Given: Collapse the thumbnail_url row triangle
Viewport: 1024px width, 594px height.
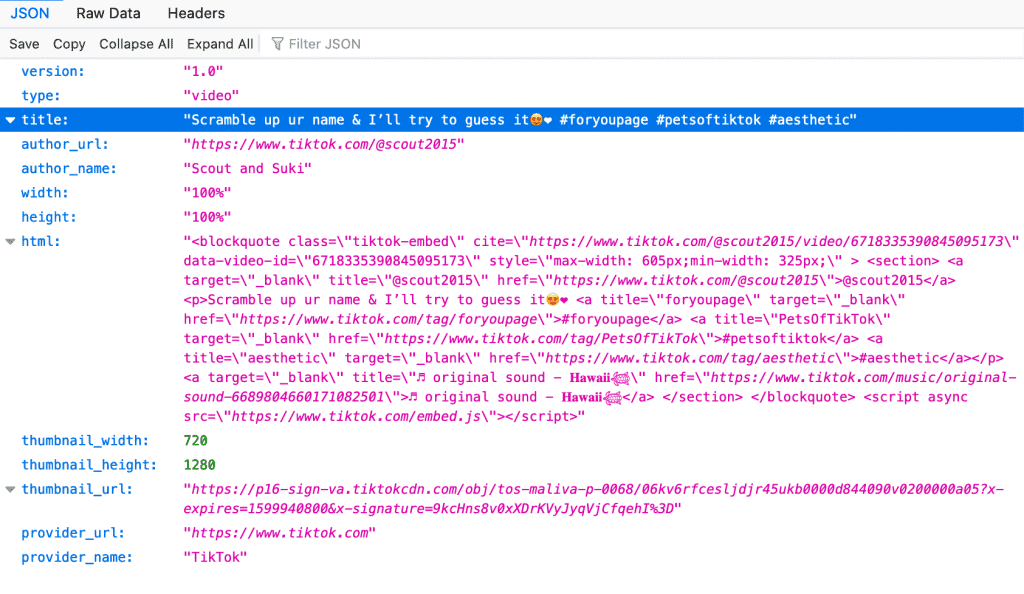Looking at the screenshot, I should [x=11, y=490].
